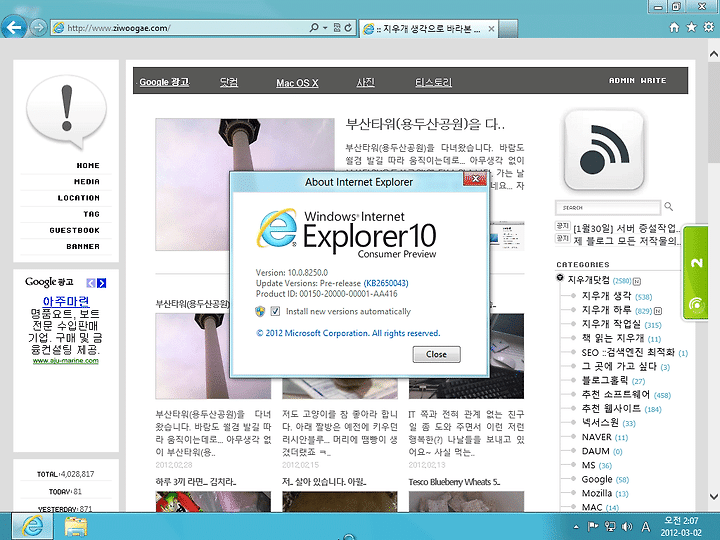720x540 pixels.
Task: Click the green floating sidebar widget
Action: [696, 273]
